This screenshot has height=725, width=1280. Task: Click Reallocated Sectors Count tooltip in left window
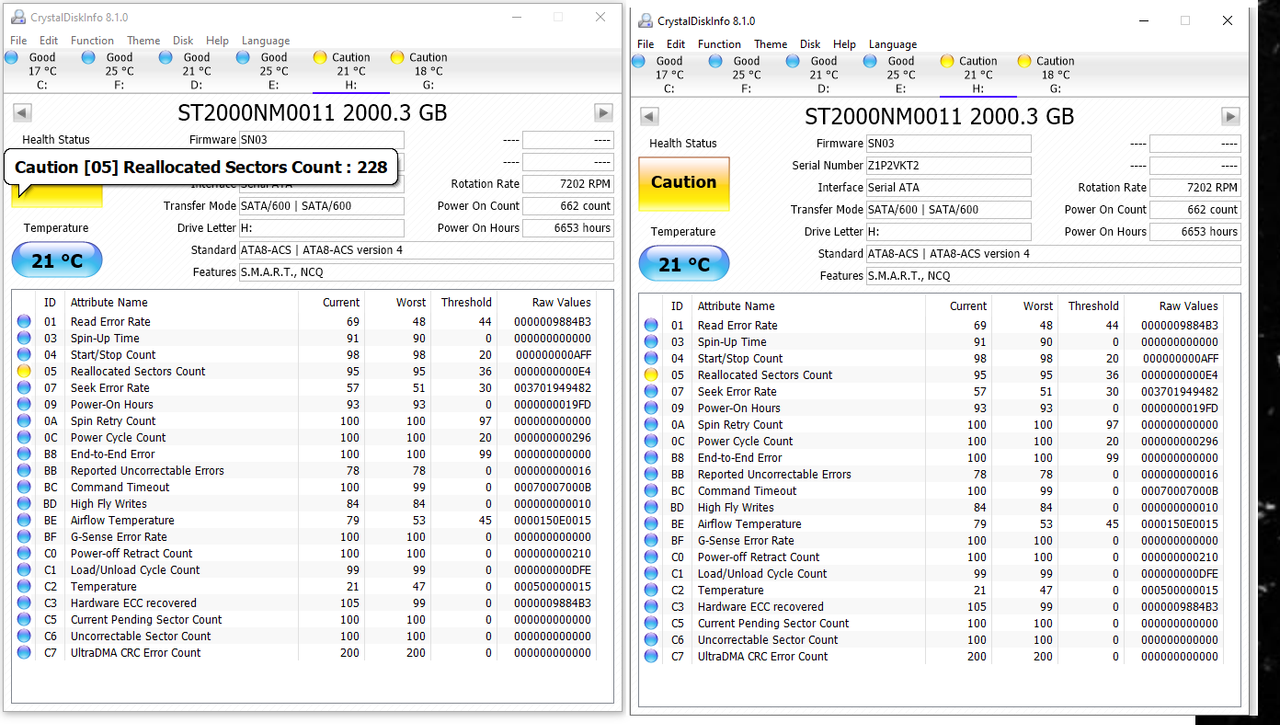pyautogui.click(x=201, y=167)
